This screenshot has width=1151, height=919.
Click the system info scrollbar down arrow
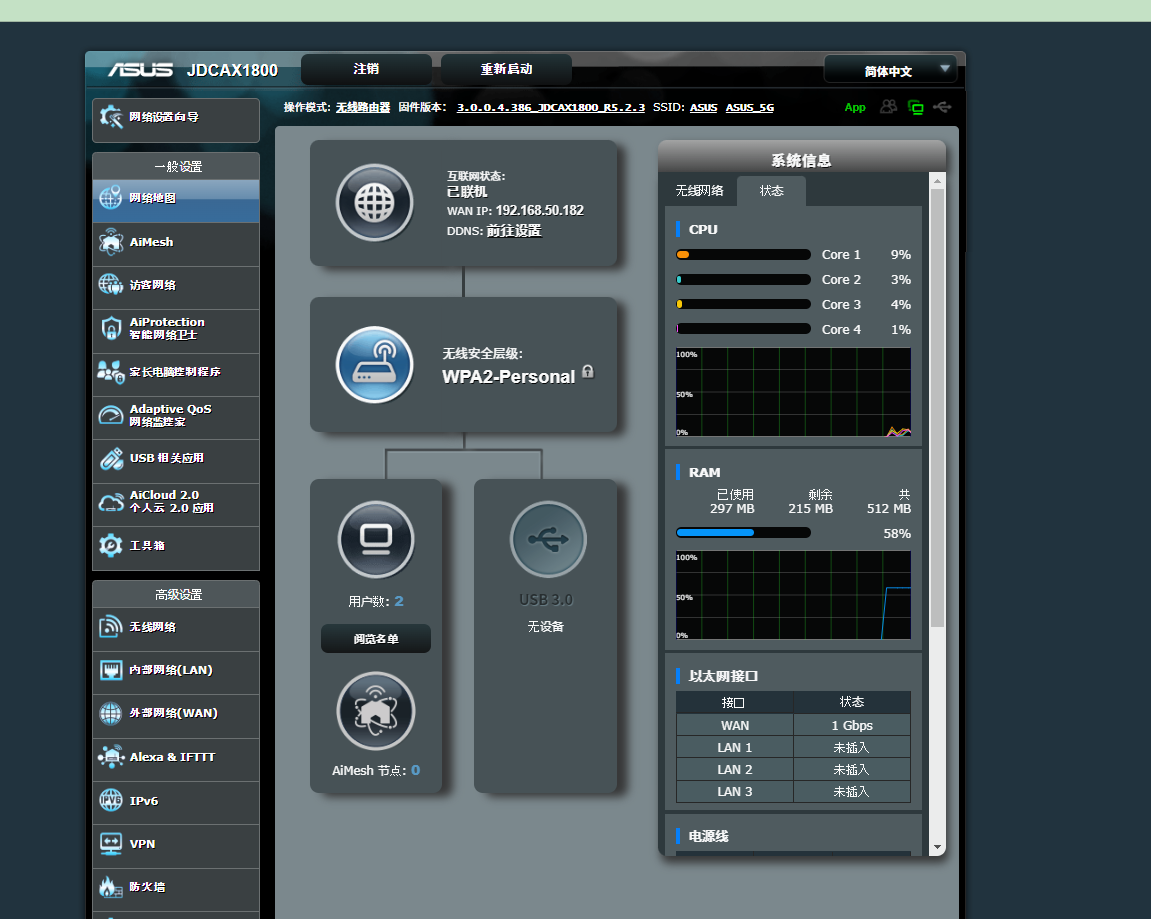click(x=937, y=846)
